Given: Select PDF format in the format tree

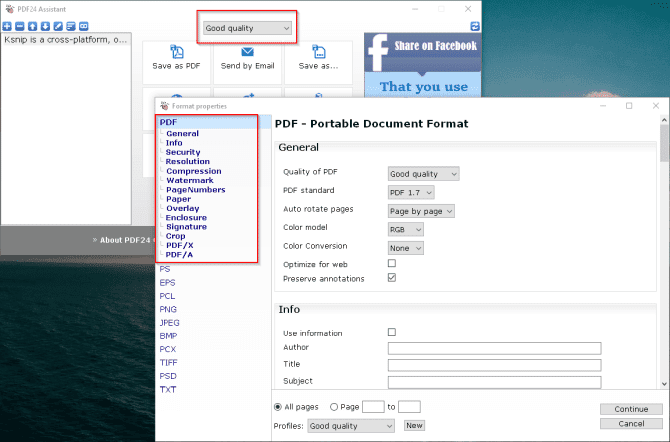Looking at the screenshot, I should 168,122.
